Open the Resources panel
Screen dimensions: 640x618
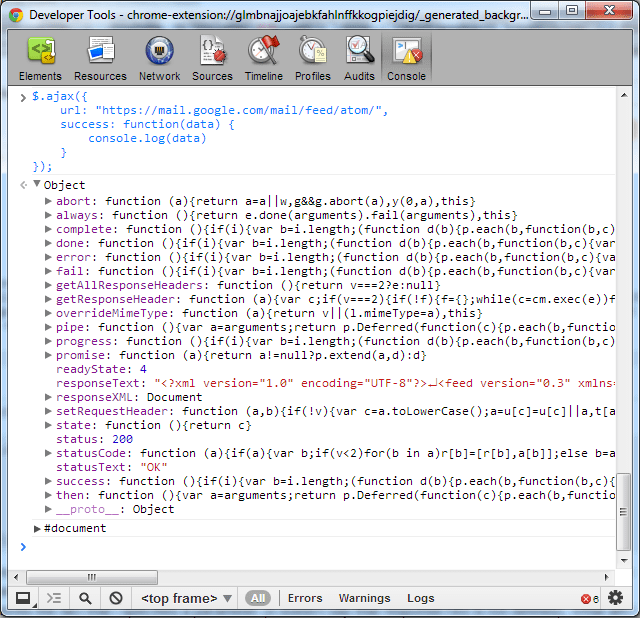pos(100,58)
